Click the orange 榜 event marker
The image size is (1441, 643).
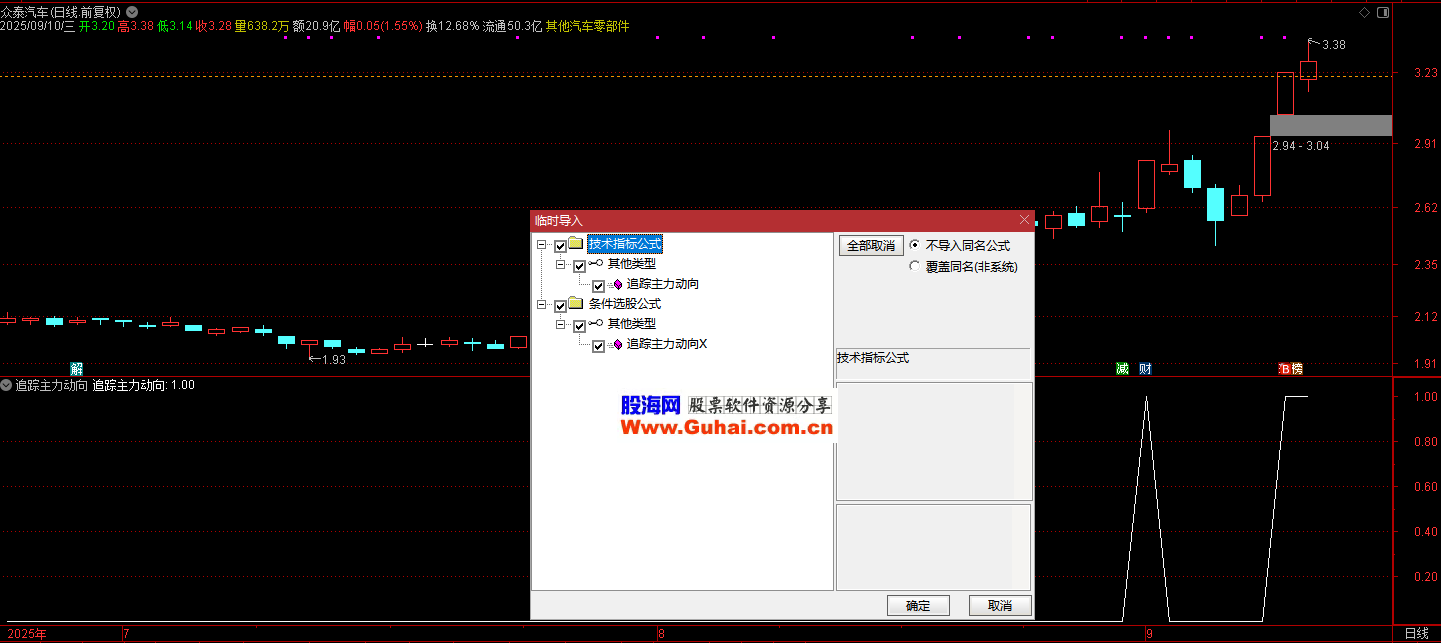click(x=1297, y=368)
